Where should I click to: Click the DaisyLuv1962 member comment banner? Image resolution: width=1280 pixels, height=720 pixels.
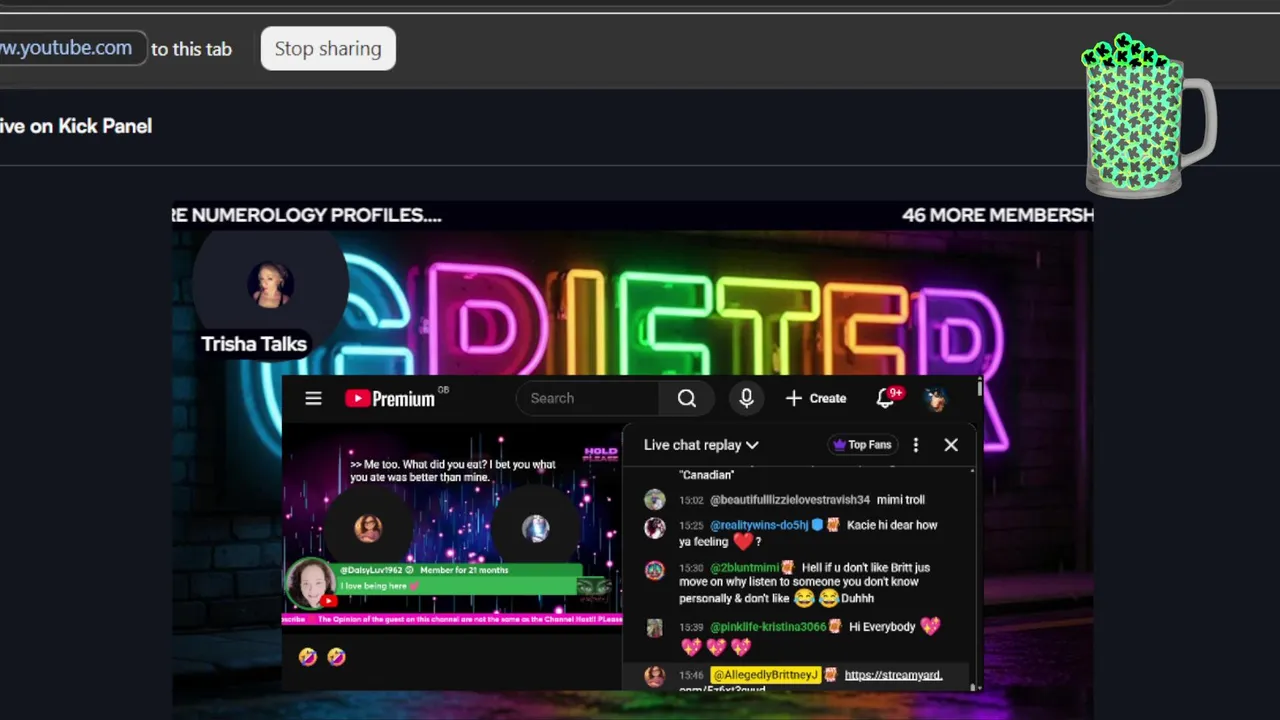[459, 579]
